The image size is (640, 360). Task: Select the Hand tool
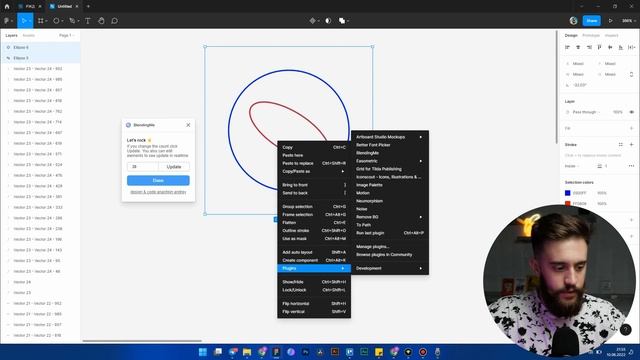tap(101, 21)
